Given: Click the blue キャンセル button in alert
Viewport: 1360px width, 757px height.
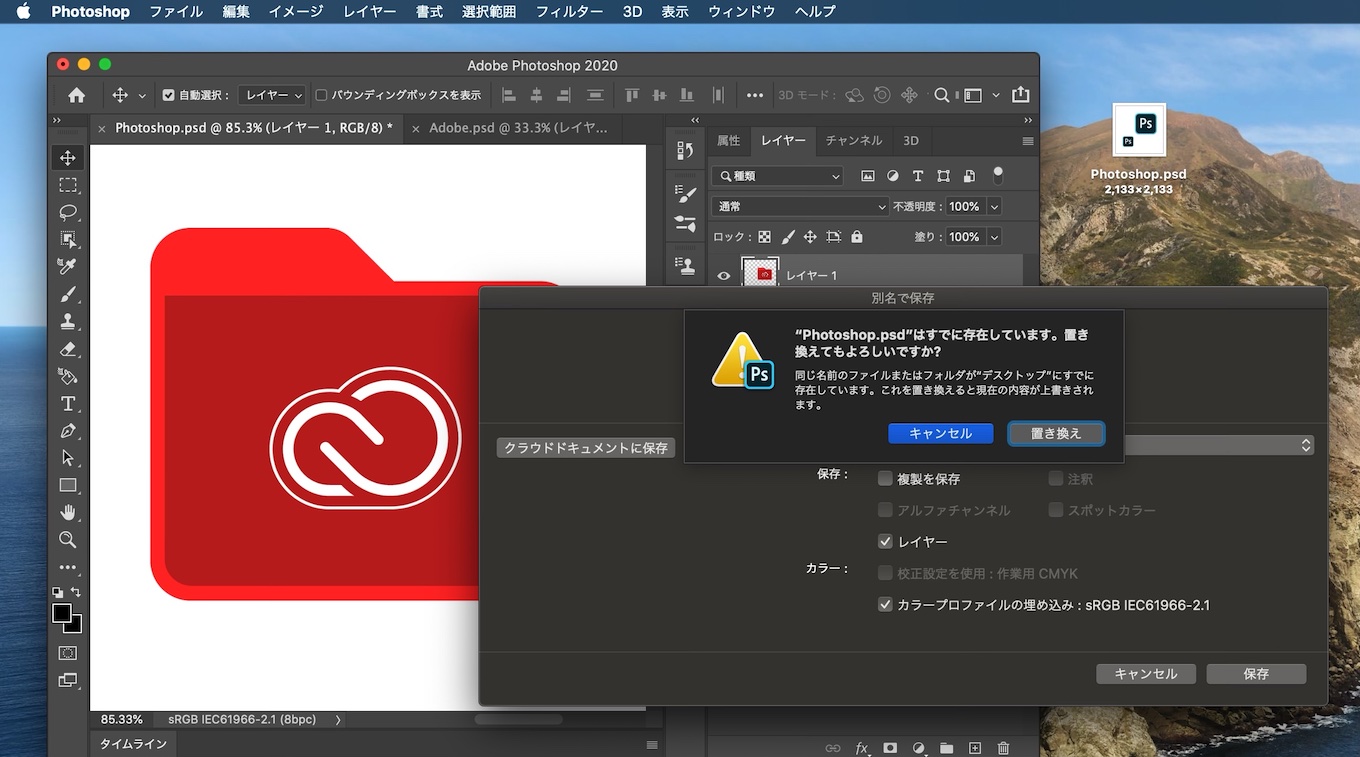Looking at the screenshot, I should (x=940, y=433).
